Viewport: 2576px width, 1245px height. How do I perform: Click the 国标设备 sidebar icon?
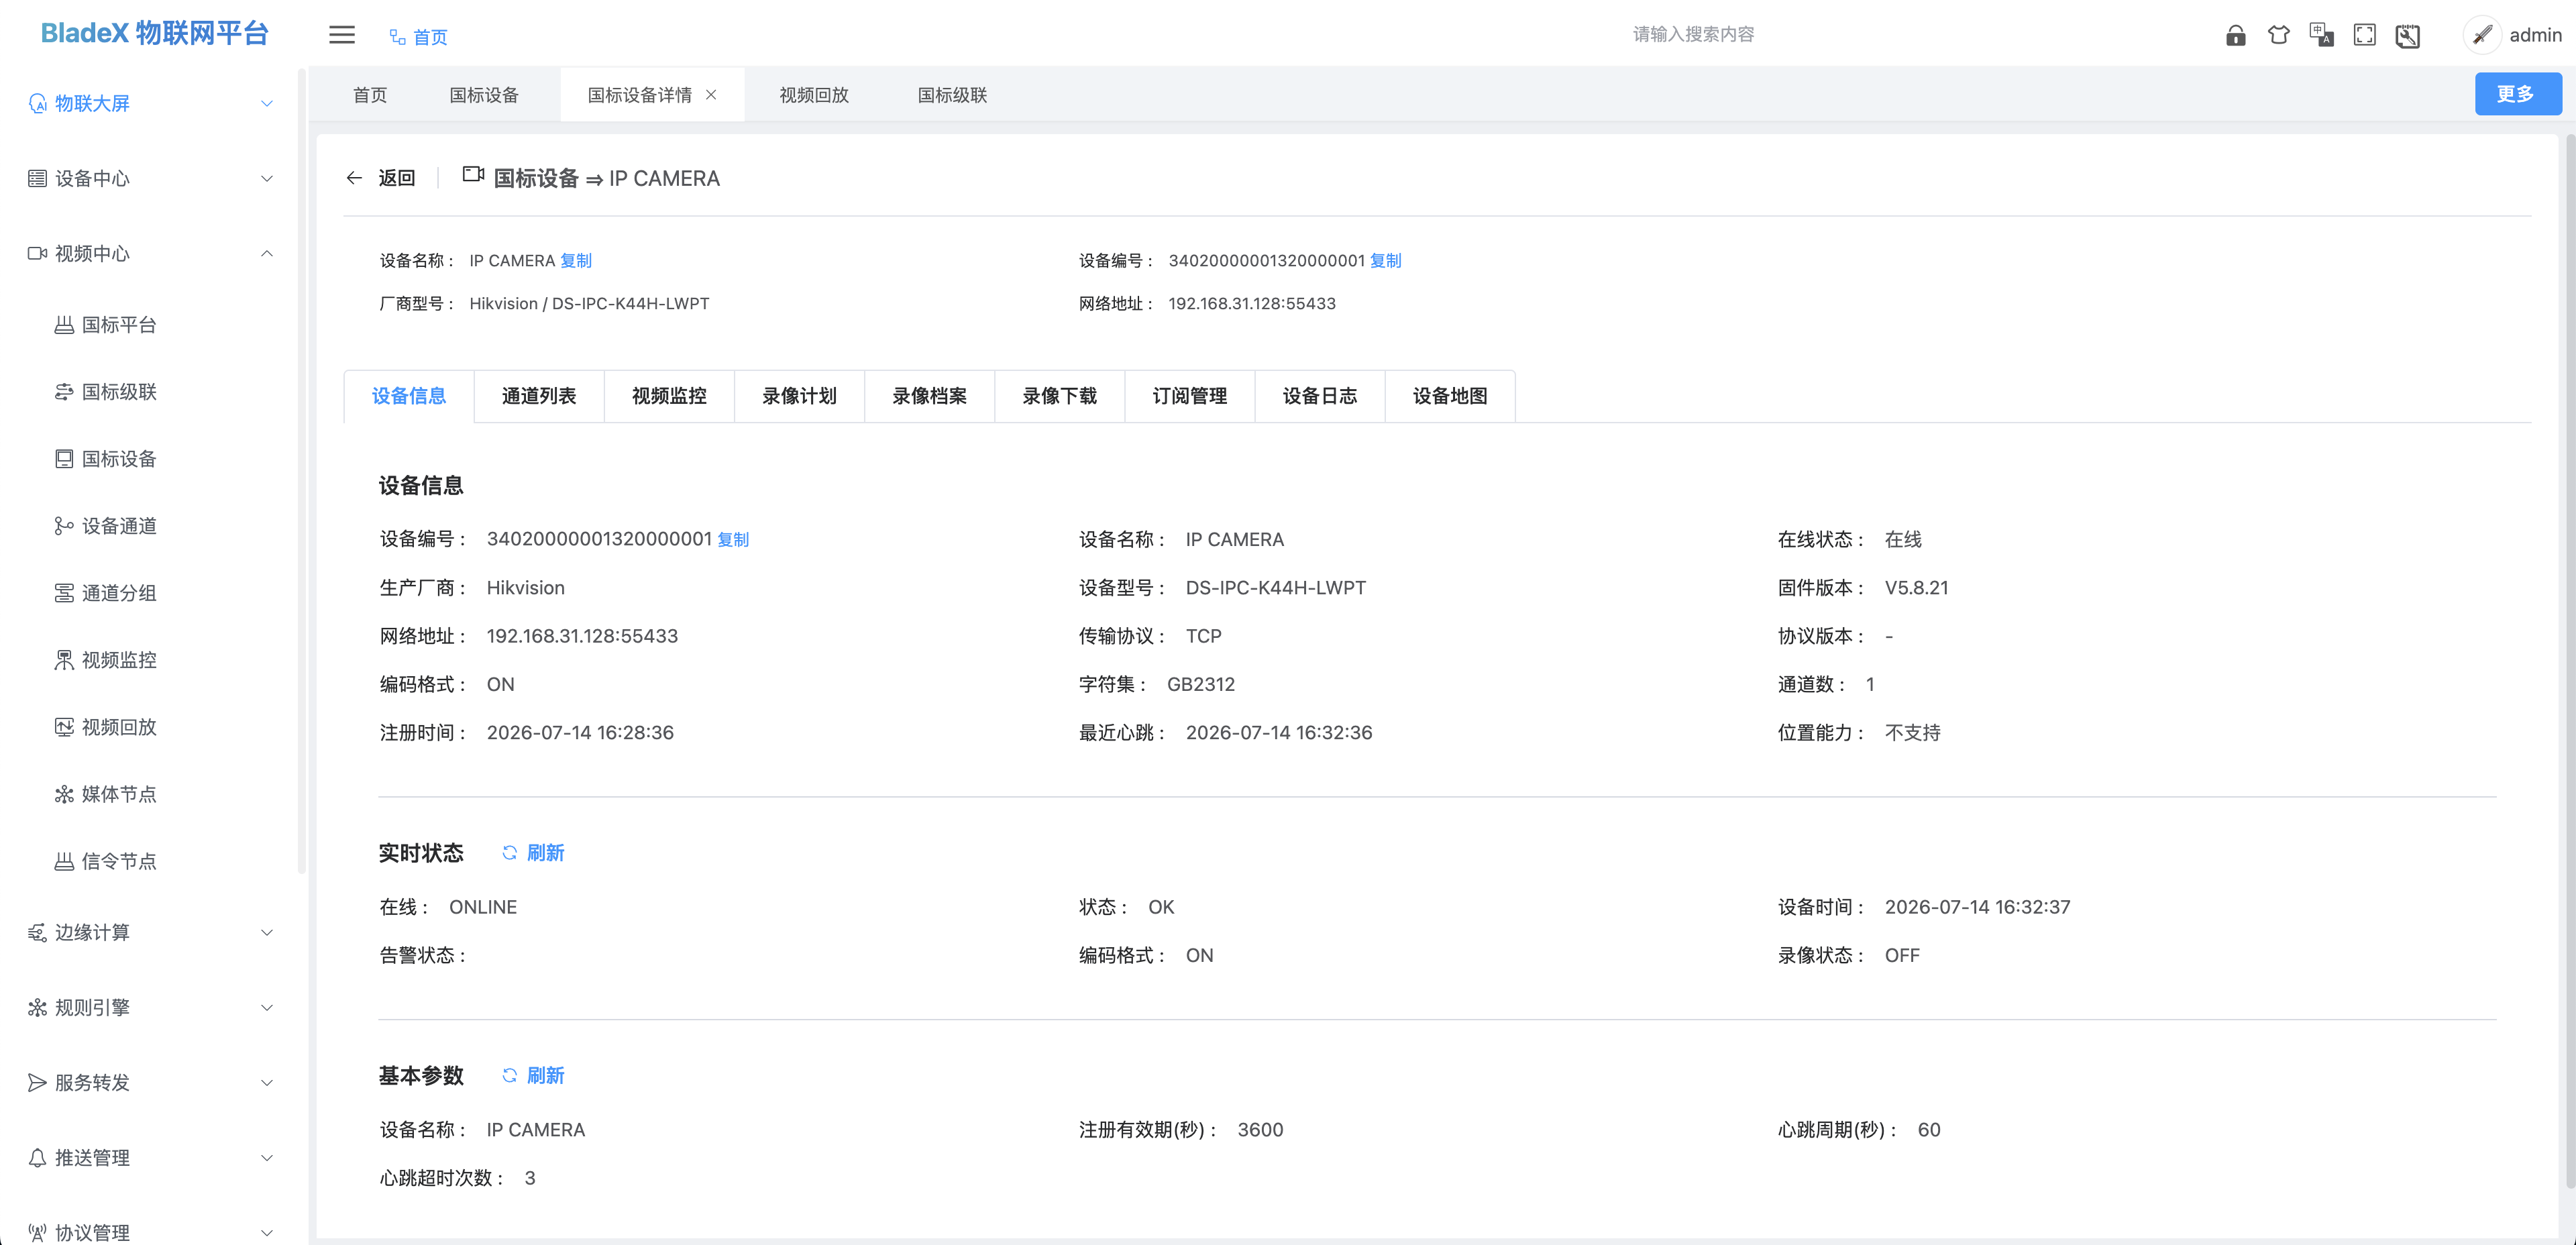point(64,459)
